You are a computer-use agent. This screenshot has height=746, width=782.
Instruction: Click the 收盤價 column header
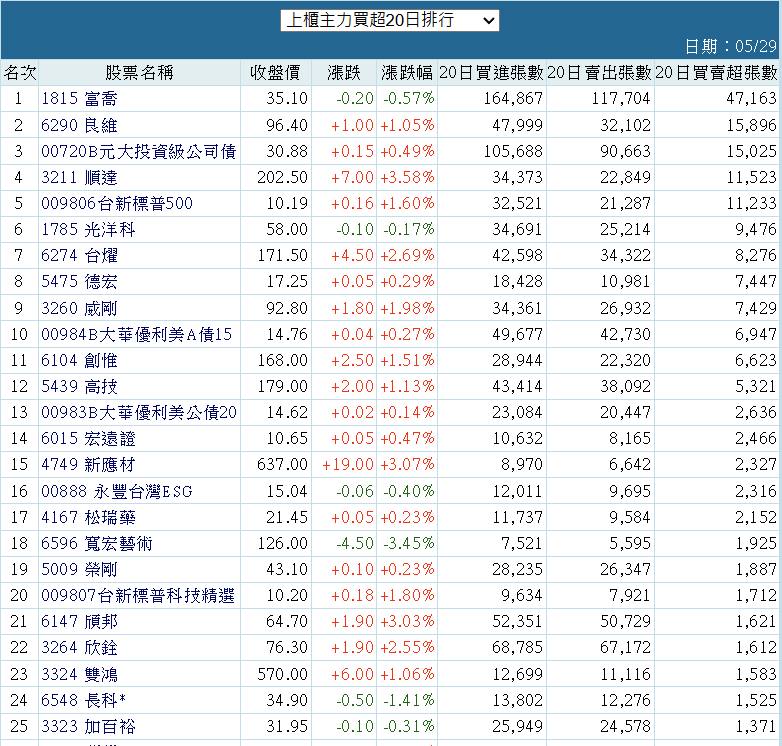coord(275,73)
